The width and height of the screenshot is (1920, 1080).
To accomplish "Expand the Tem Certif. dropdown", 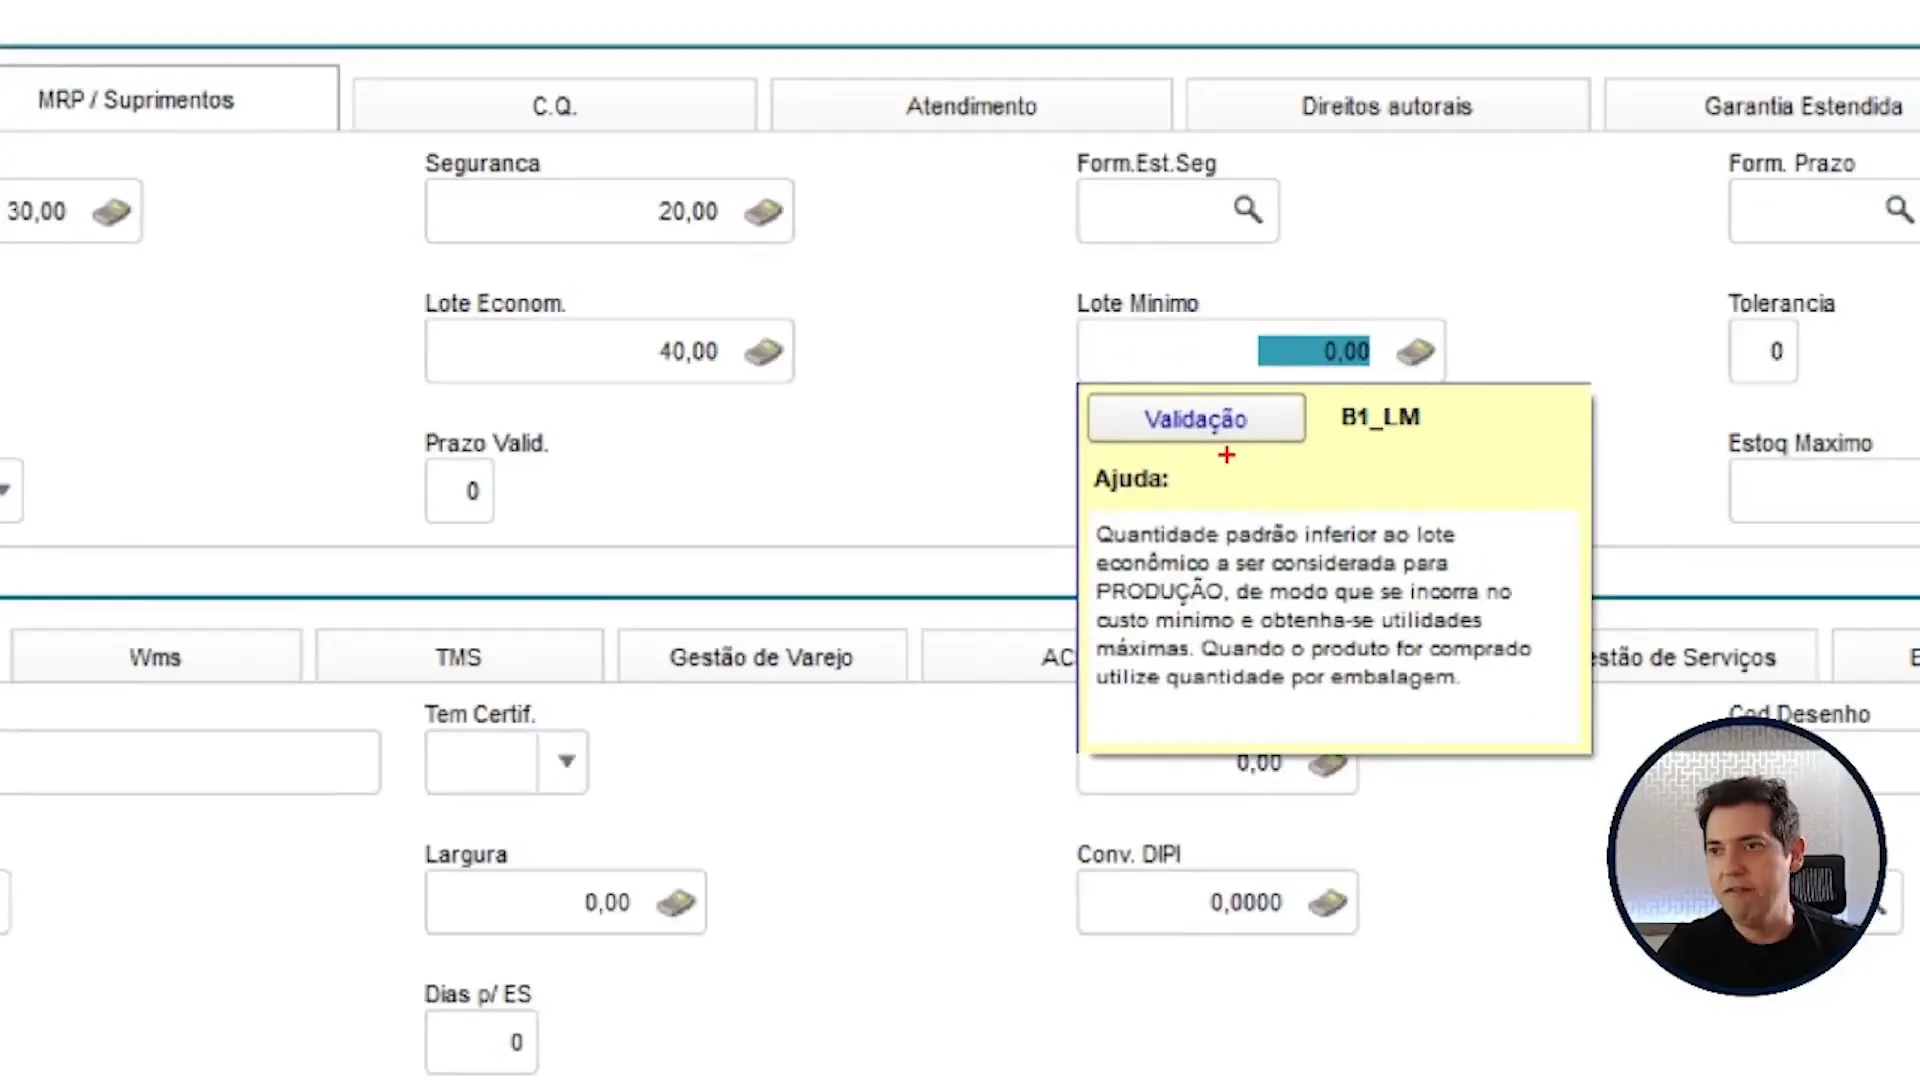I will 566,762.
